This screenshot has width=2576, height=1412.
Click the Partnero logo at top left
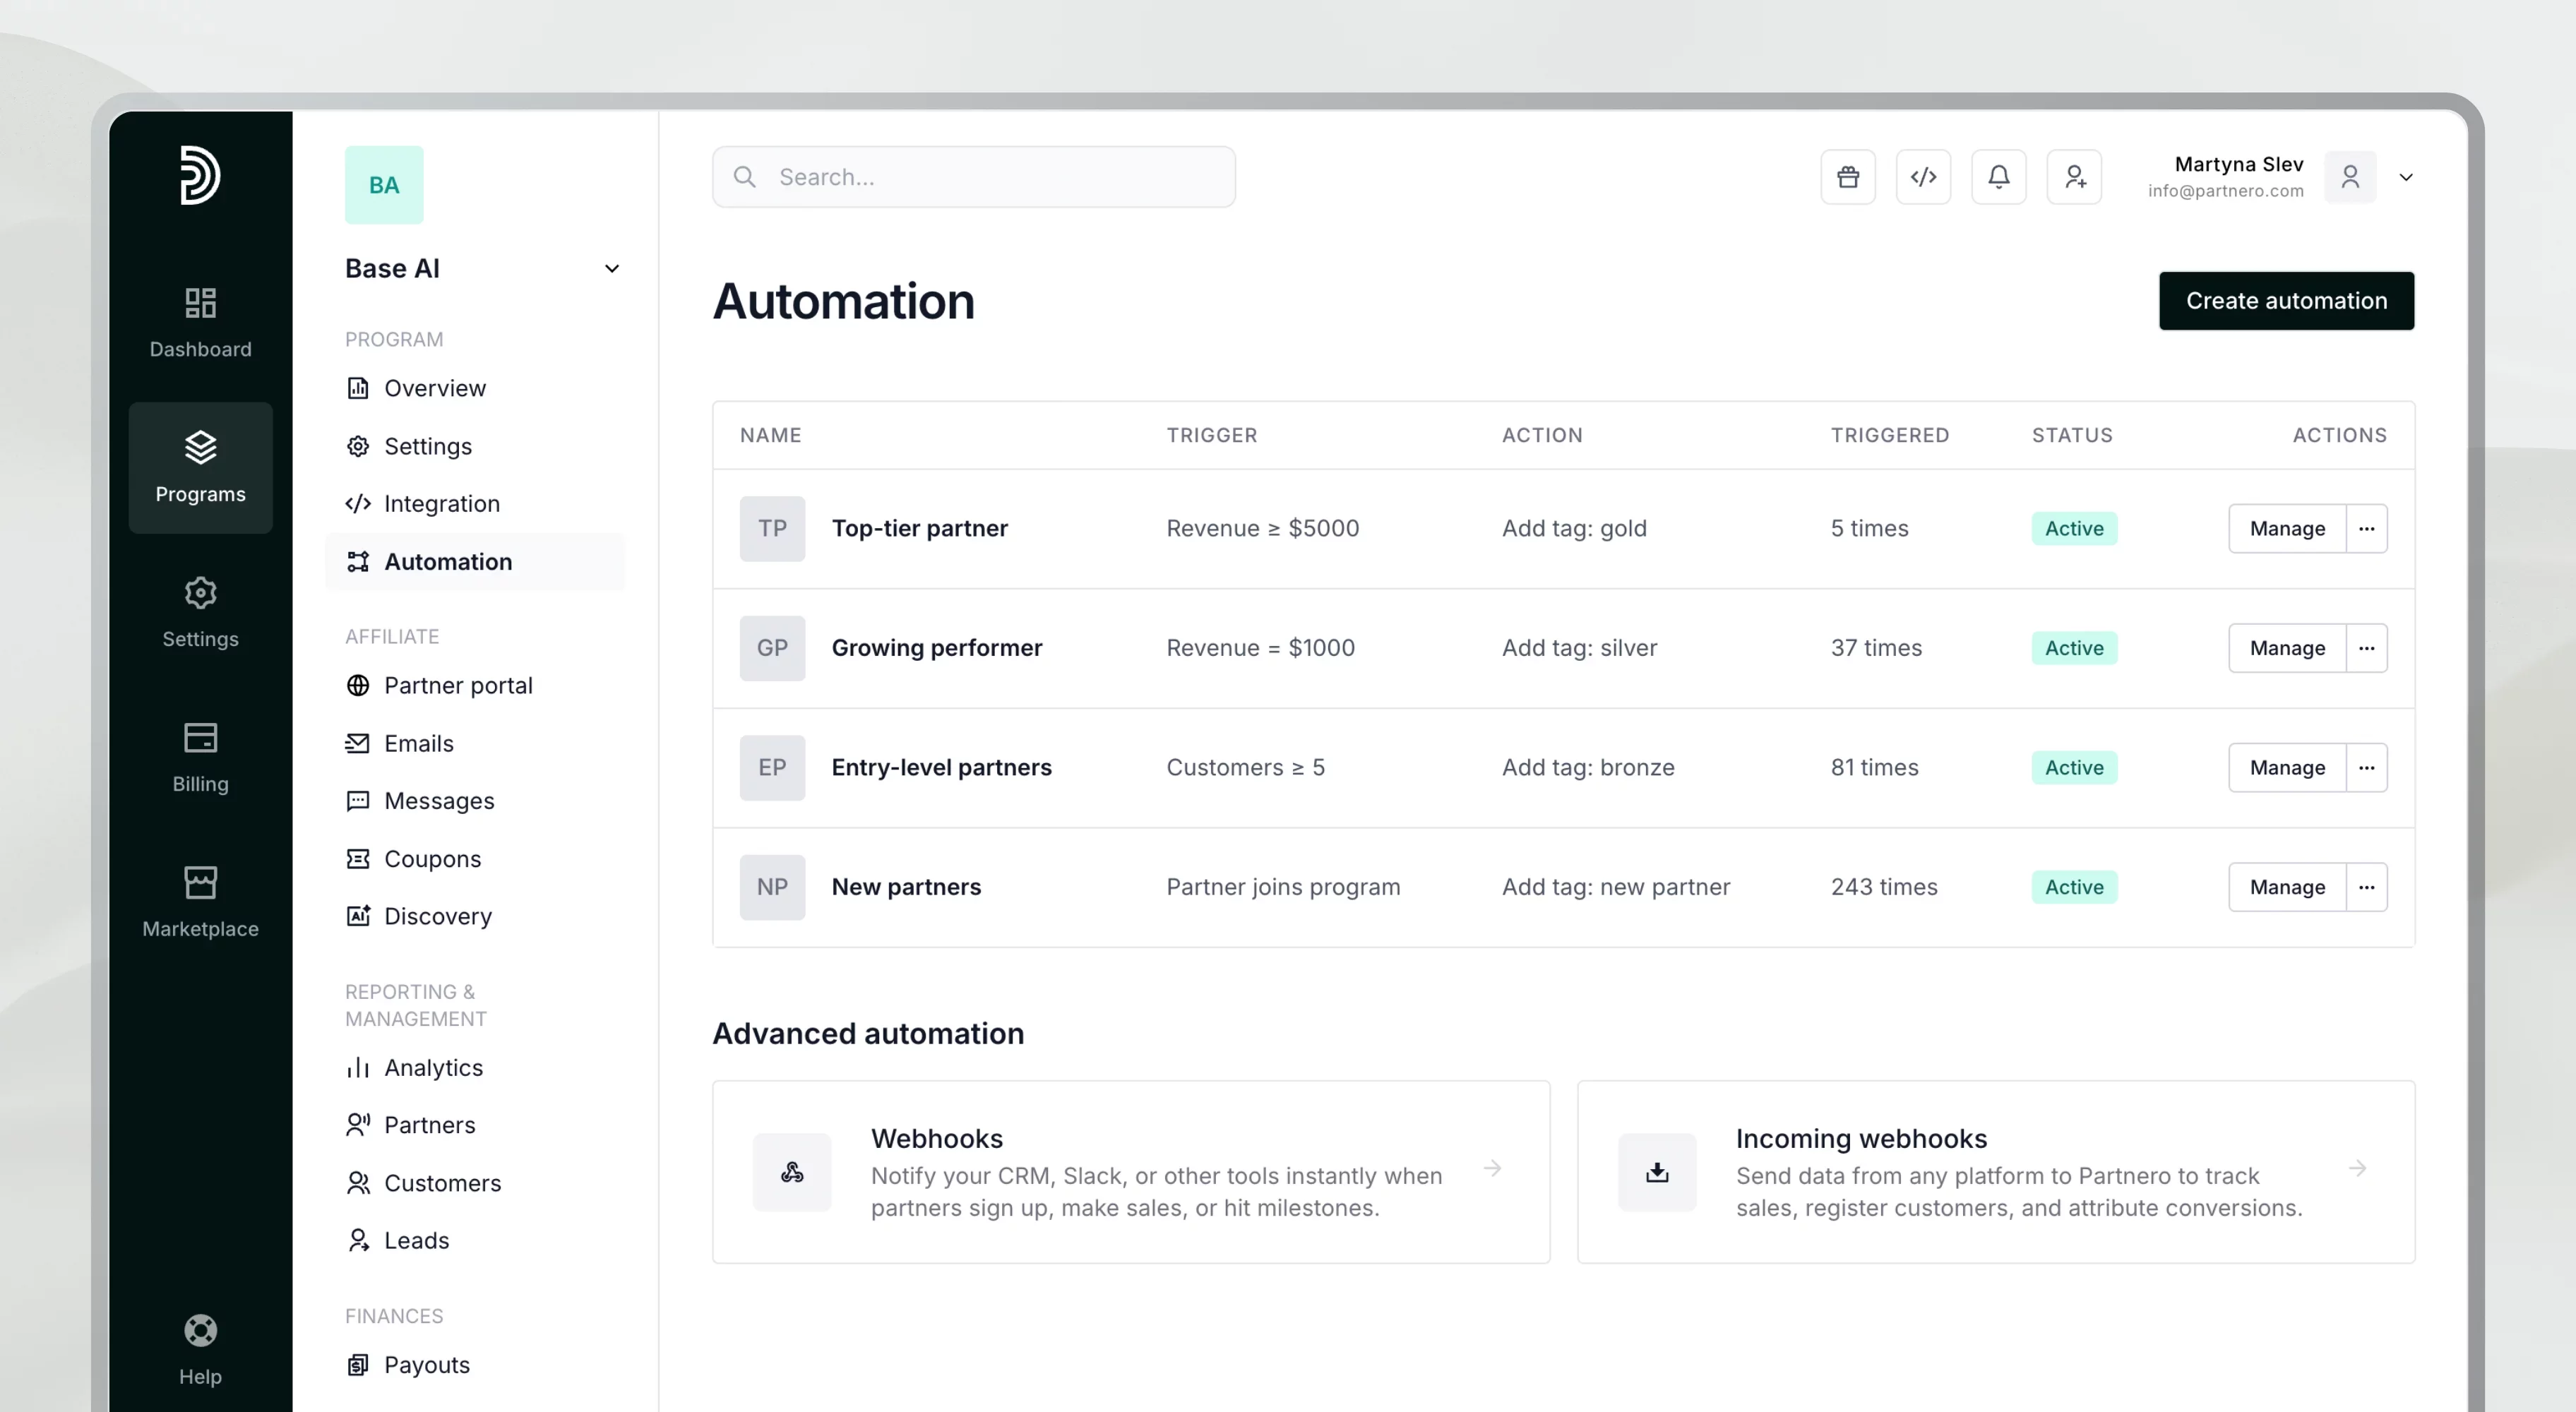[x=200, y=175]
